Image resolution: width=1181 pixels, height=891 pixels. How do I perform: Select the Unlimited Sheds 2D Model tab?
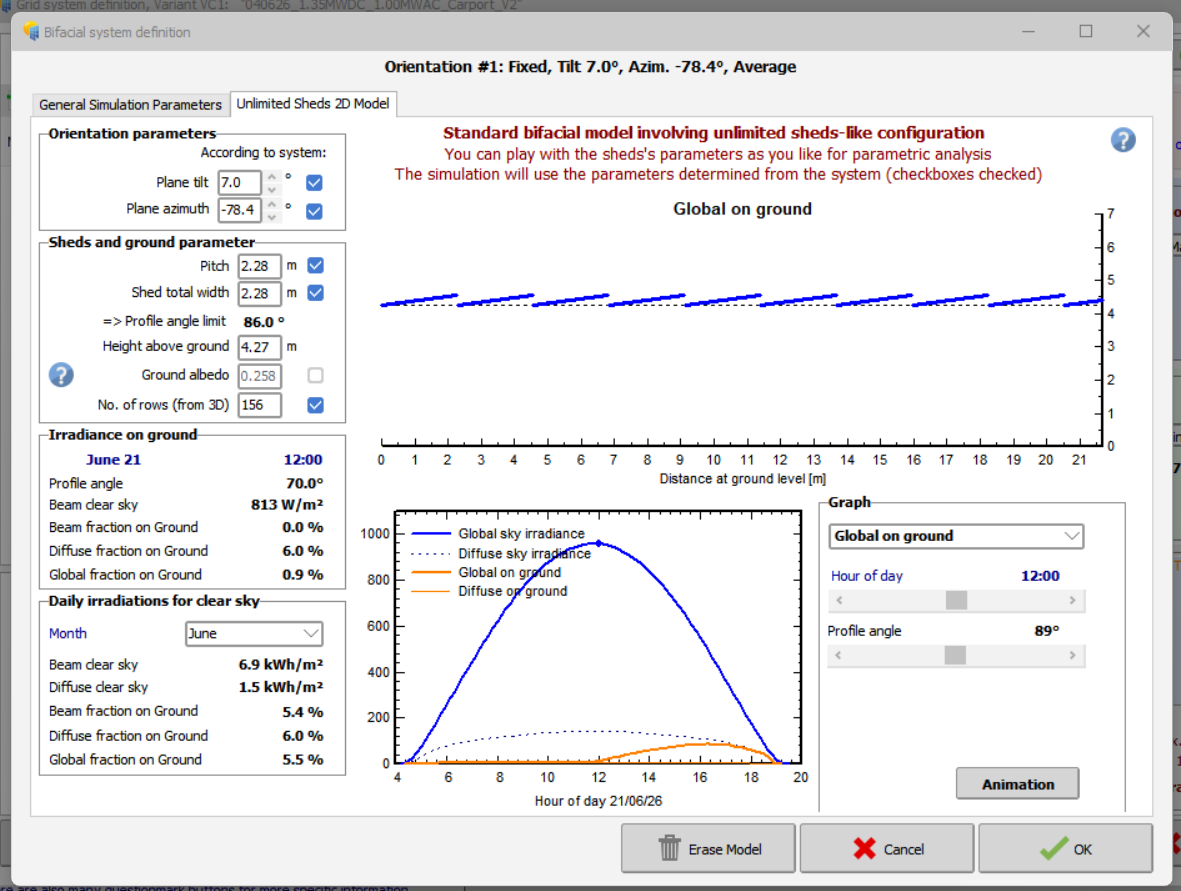tap(313, 103)
